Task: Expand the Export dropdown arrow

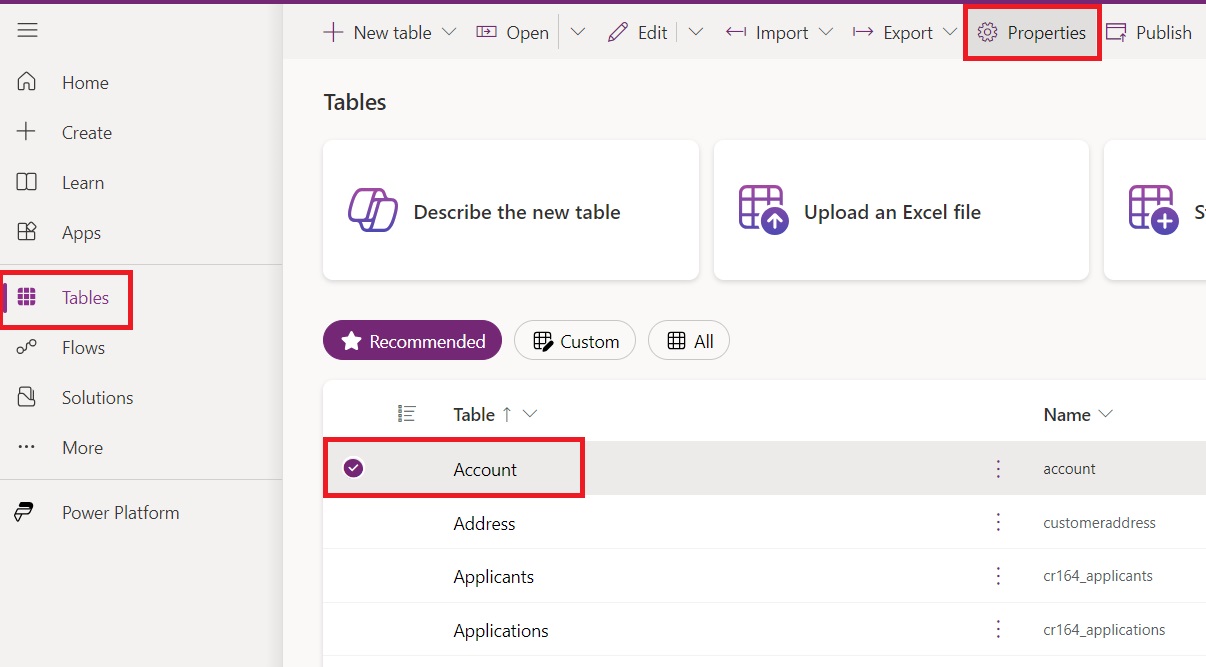Action: pos(950,32)
